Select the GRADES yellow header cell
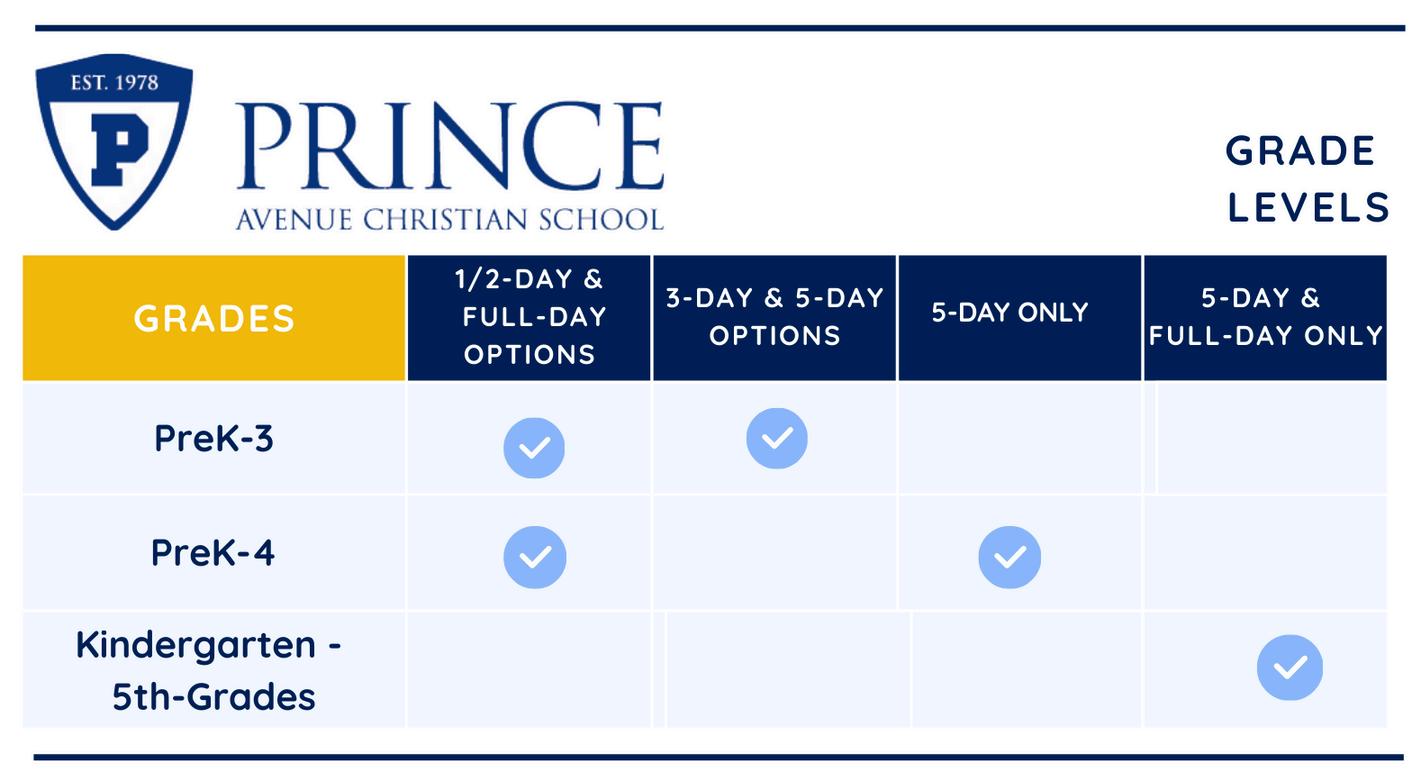Viewport: 1421px width, 781px height. pos(214,318)
